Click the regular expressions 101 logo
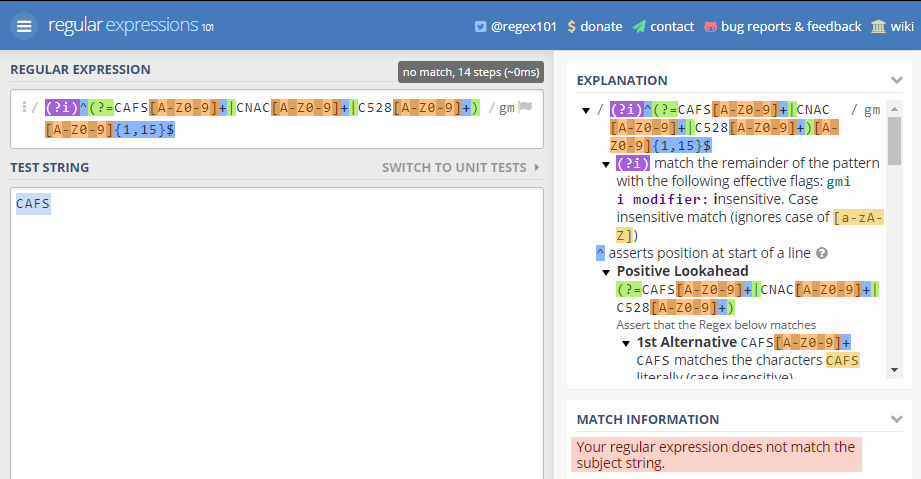This screenshot has height=479, width=921. pyautogui.click(x=130, y=26)
